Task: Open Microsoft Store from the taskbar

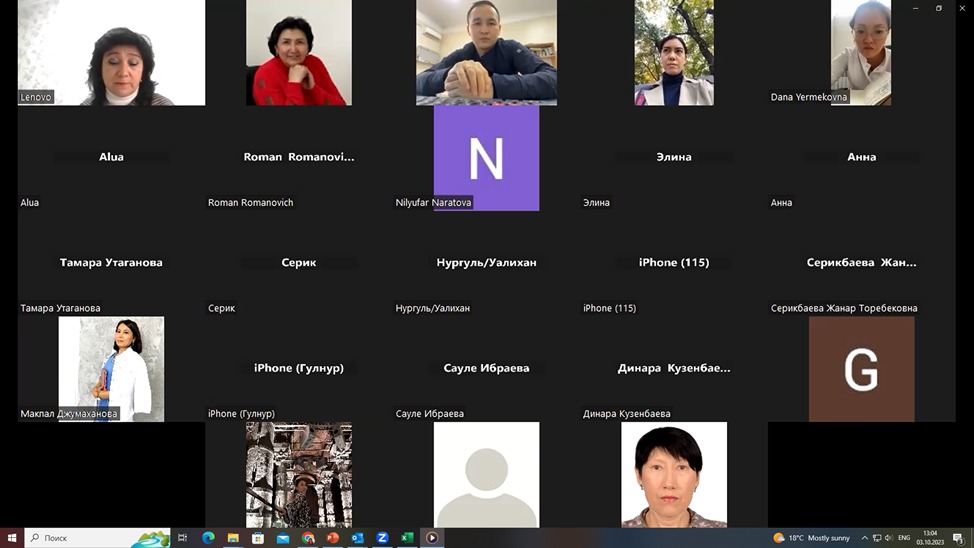Action: pyautogui.click(x=258, y=538)
